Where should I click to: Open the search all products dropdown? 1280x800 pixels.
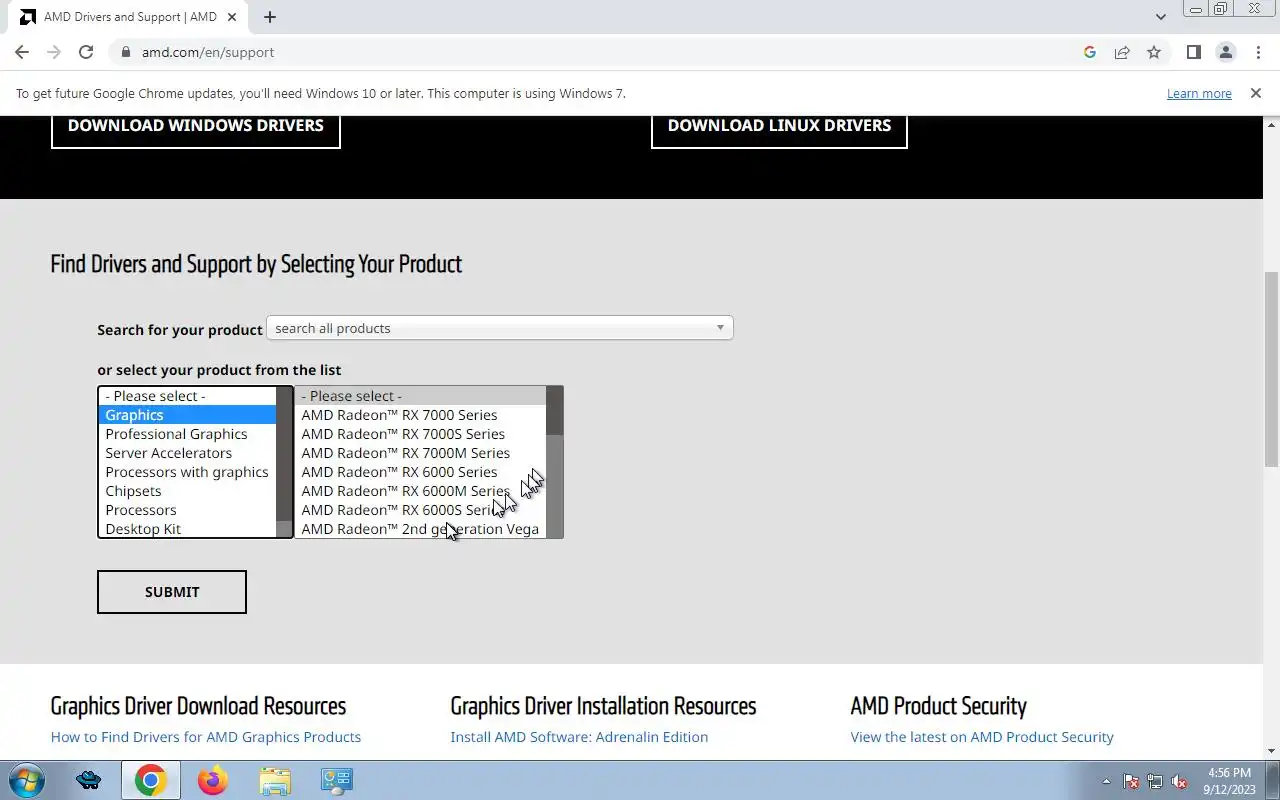(x=499, y=328)
